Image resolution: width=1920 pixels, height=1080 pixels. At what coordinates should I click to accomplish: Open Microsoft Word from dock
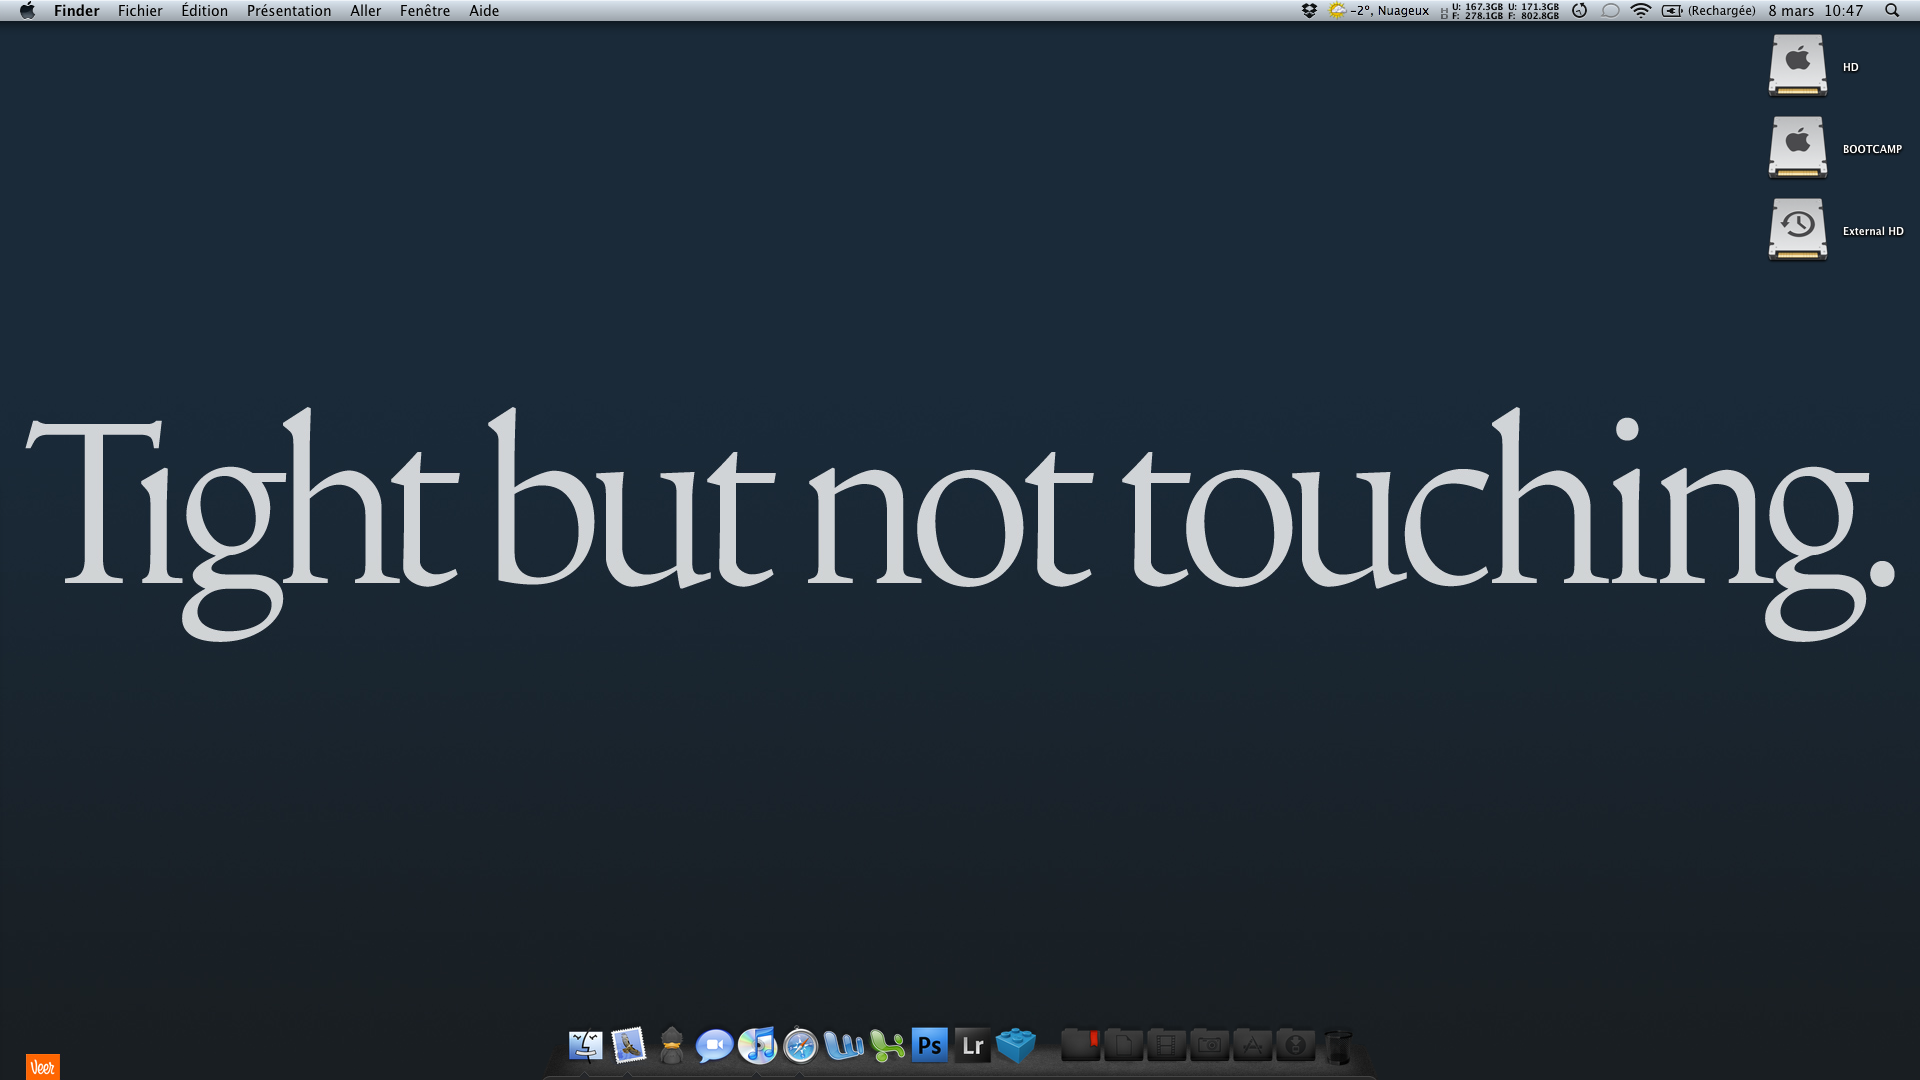(x=843, y=1046)
